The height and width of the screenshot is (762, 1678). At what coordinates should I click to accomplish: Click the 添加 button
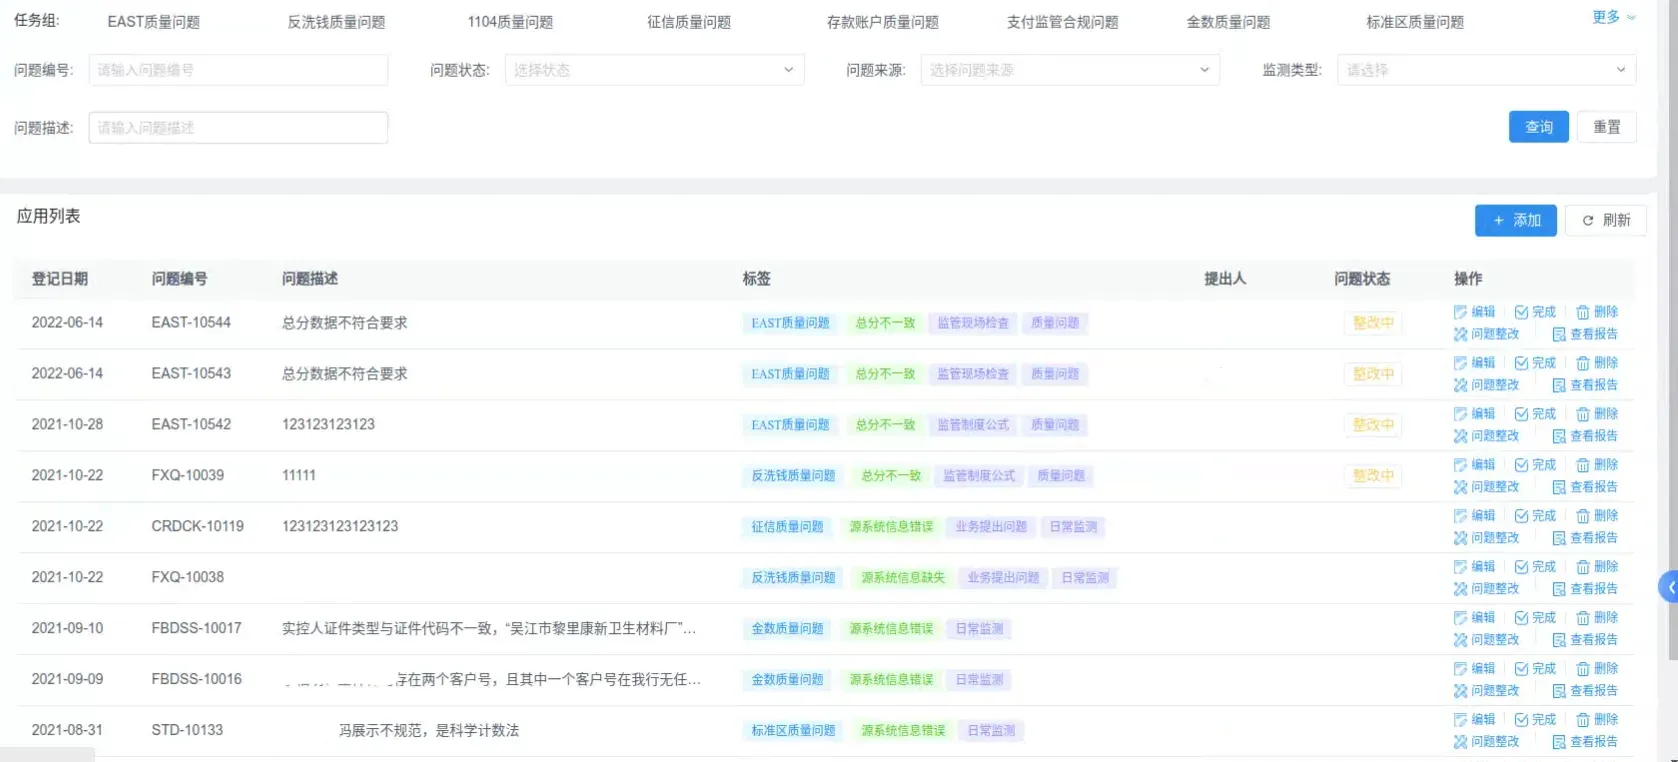(x=1515, y=220)
